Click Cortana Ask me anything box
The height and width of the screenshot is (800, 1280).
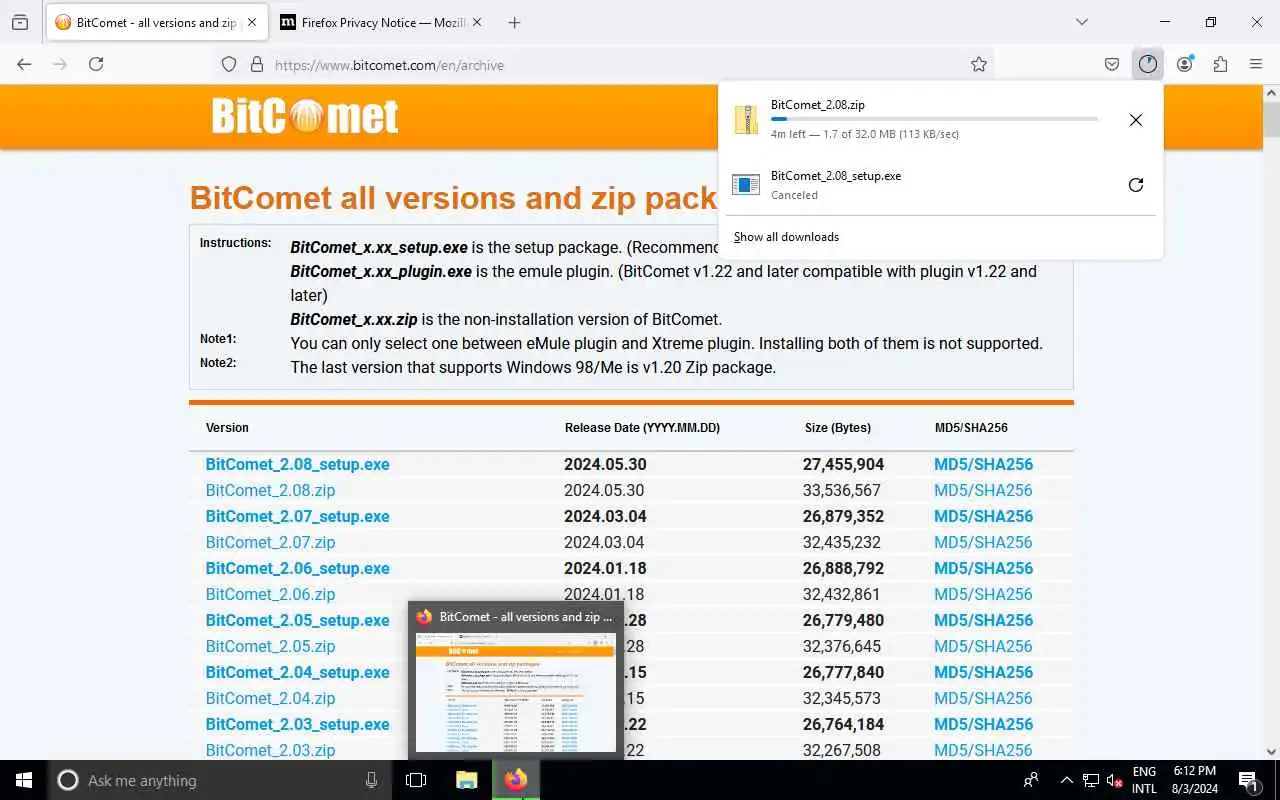(220, 780)
